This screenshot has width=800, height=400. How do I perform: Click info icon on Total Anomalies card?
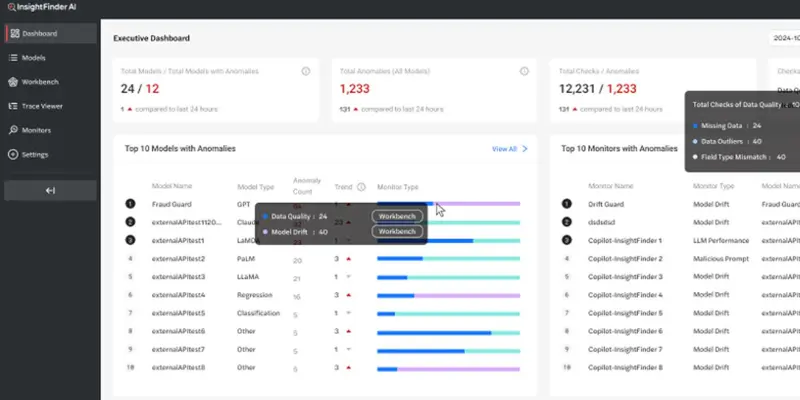[x=524, y=71]
